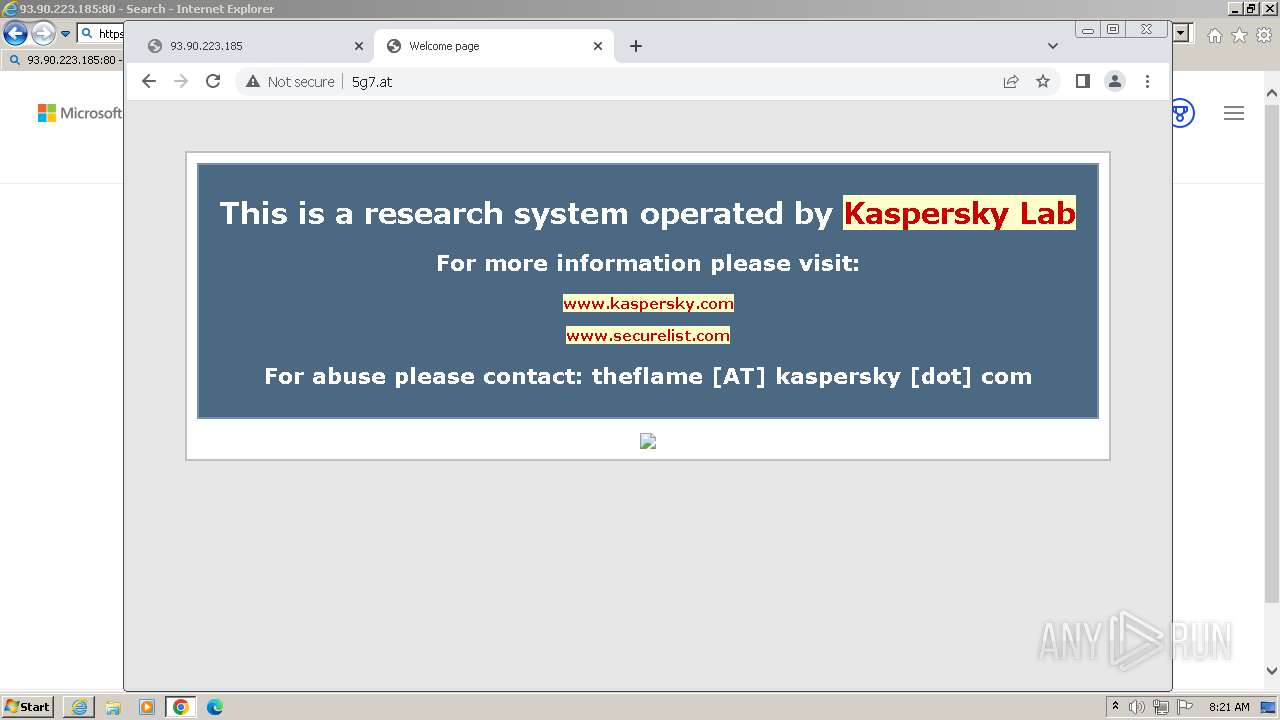
Task: Open File Explorer from taskbar
Action: tap(113, 707)
